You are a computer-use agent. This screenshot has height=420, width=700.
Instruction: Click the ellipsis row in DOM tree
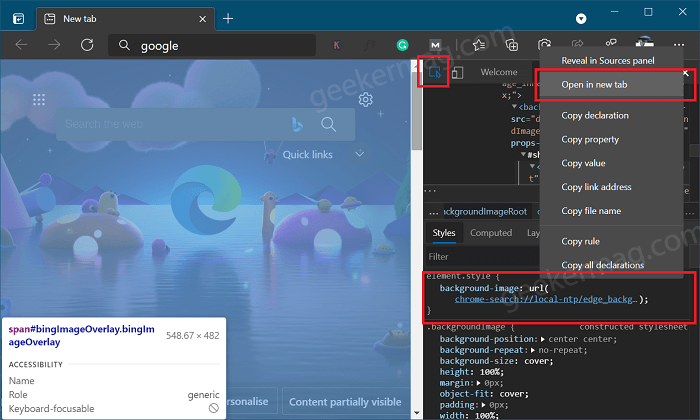[x=430, y=190]
